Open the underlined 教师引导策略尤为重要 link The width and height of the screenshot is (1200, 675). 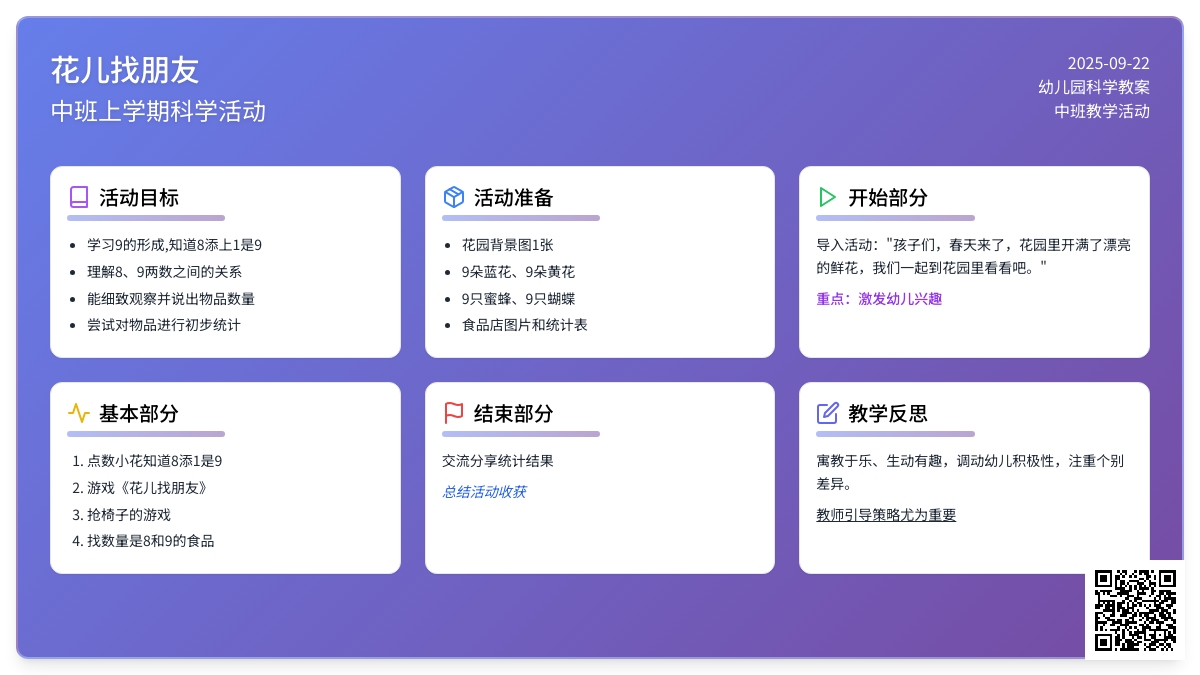coord(886,515)
